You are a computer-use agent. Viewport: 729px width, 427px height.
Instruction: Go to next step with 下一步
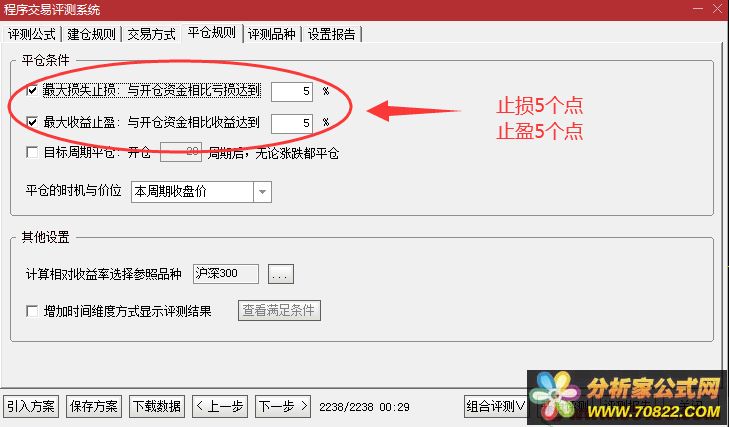coord(283,407)
